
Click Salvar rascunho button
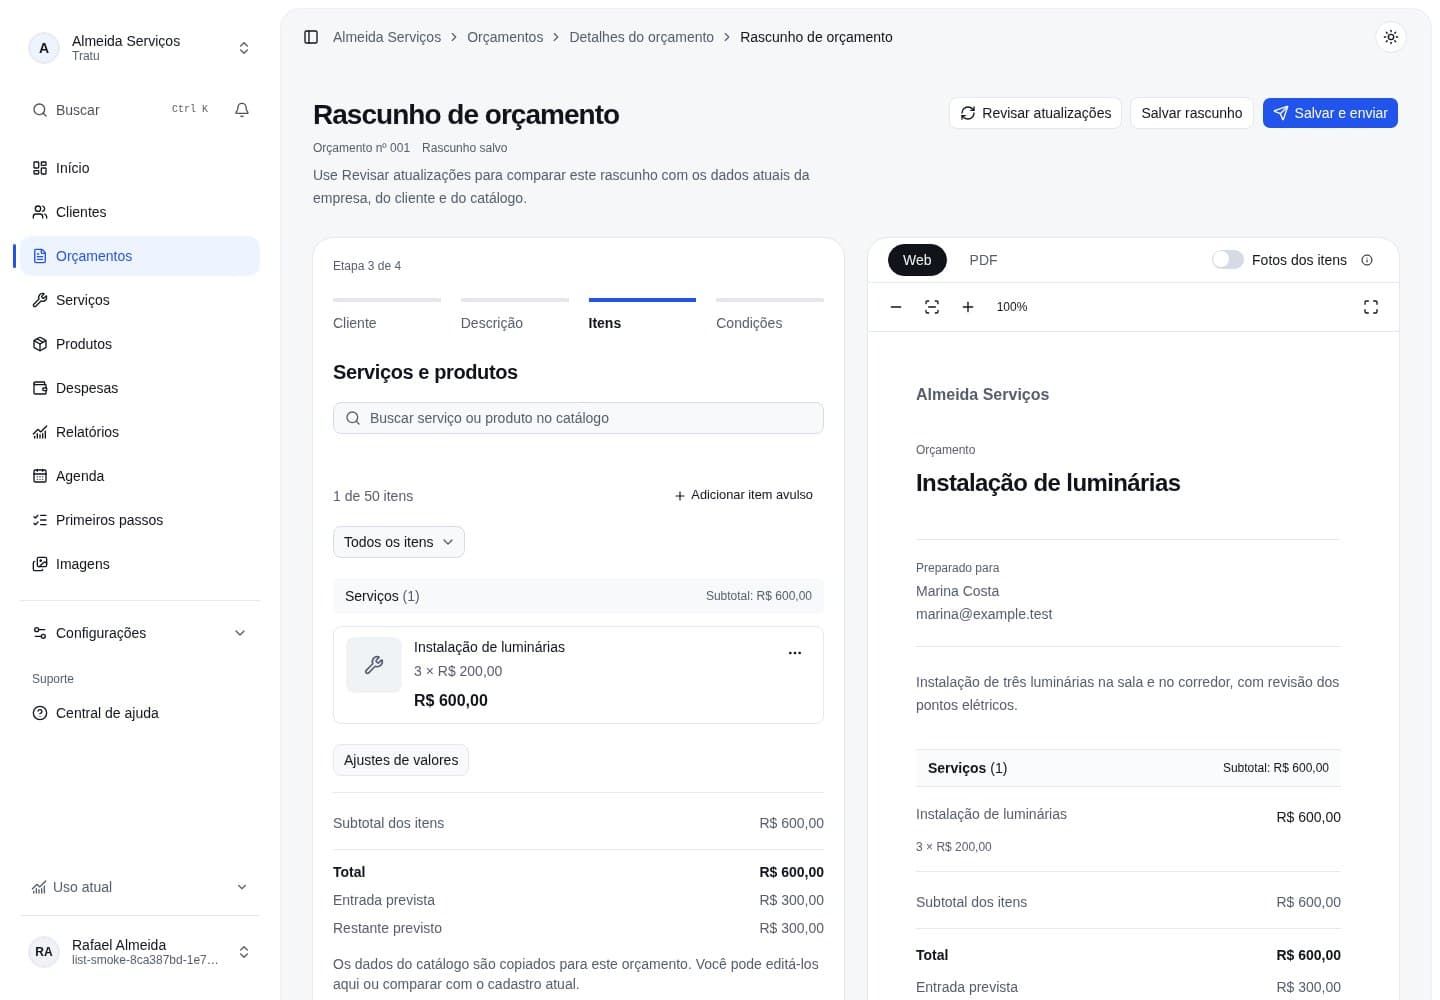click(x=1192, y=113)
